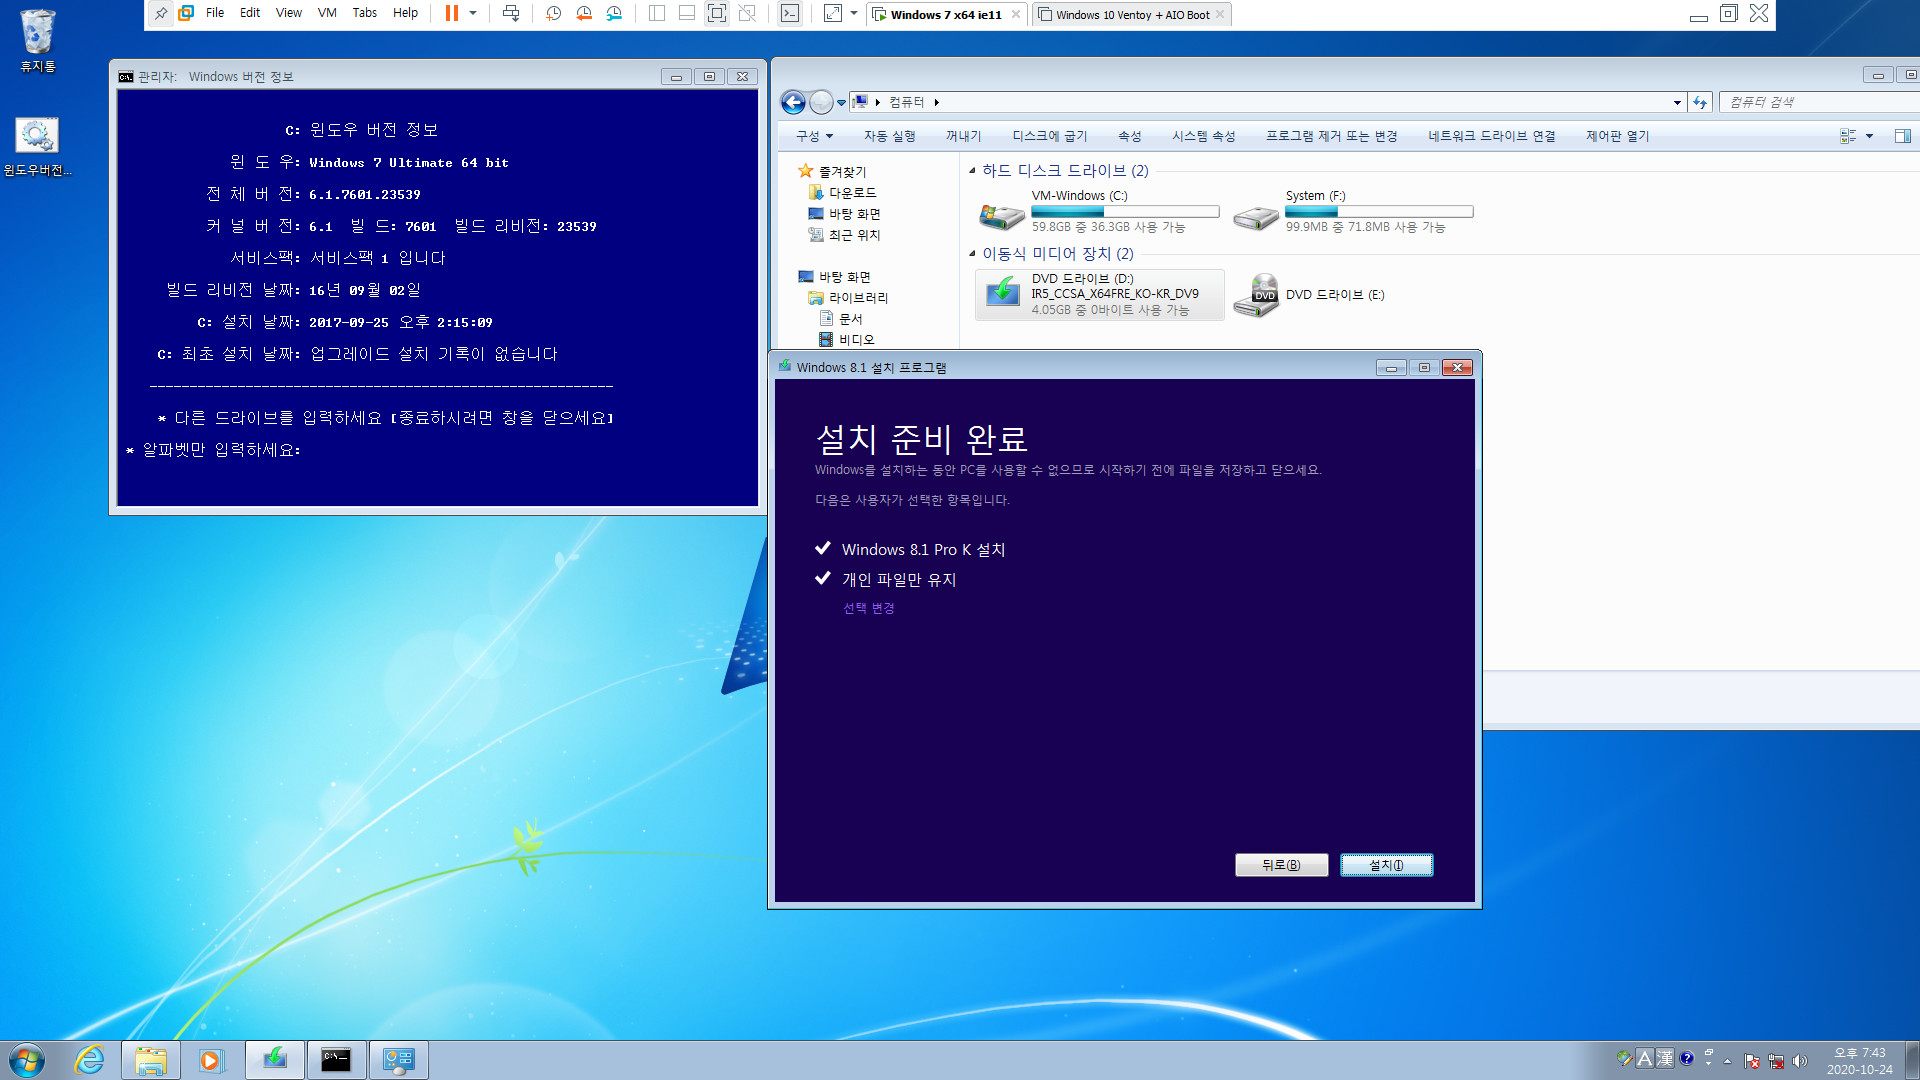Switch to Unity mode icon
This screenshot has width=1920, height=1080.
click(747, 13)
